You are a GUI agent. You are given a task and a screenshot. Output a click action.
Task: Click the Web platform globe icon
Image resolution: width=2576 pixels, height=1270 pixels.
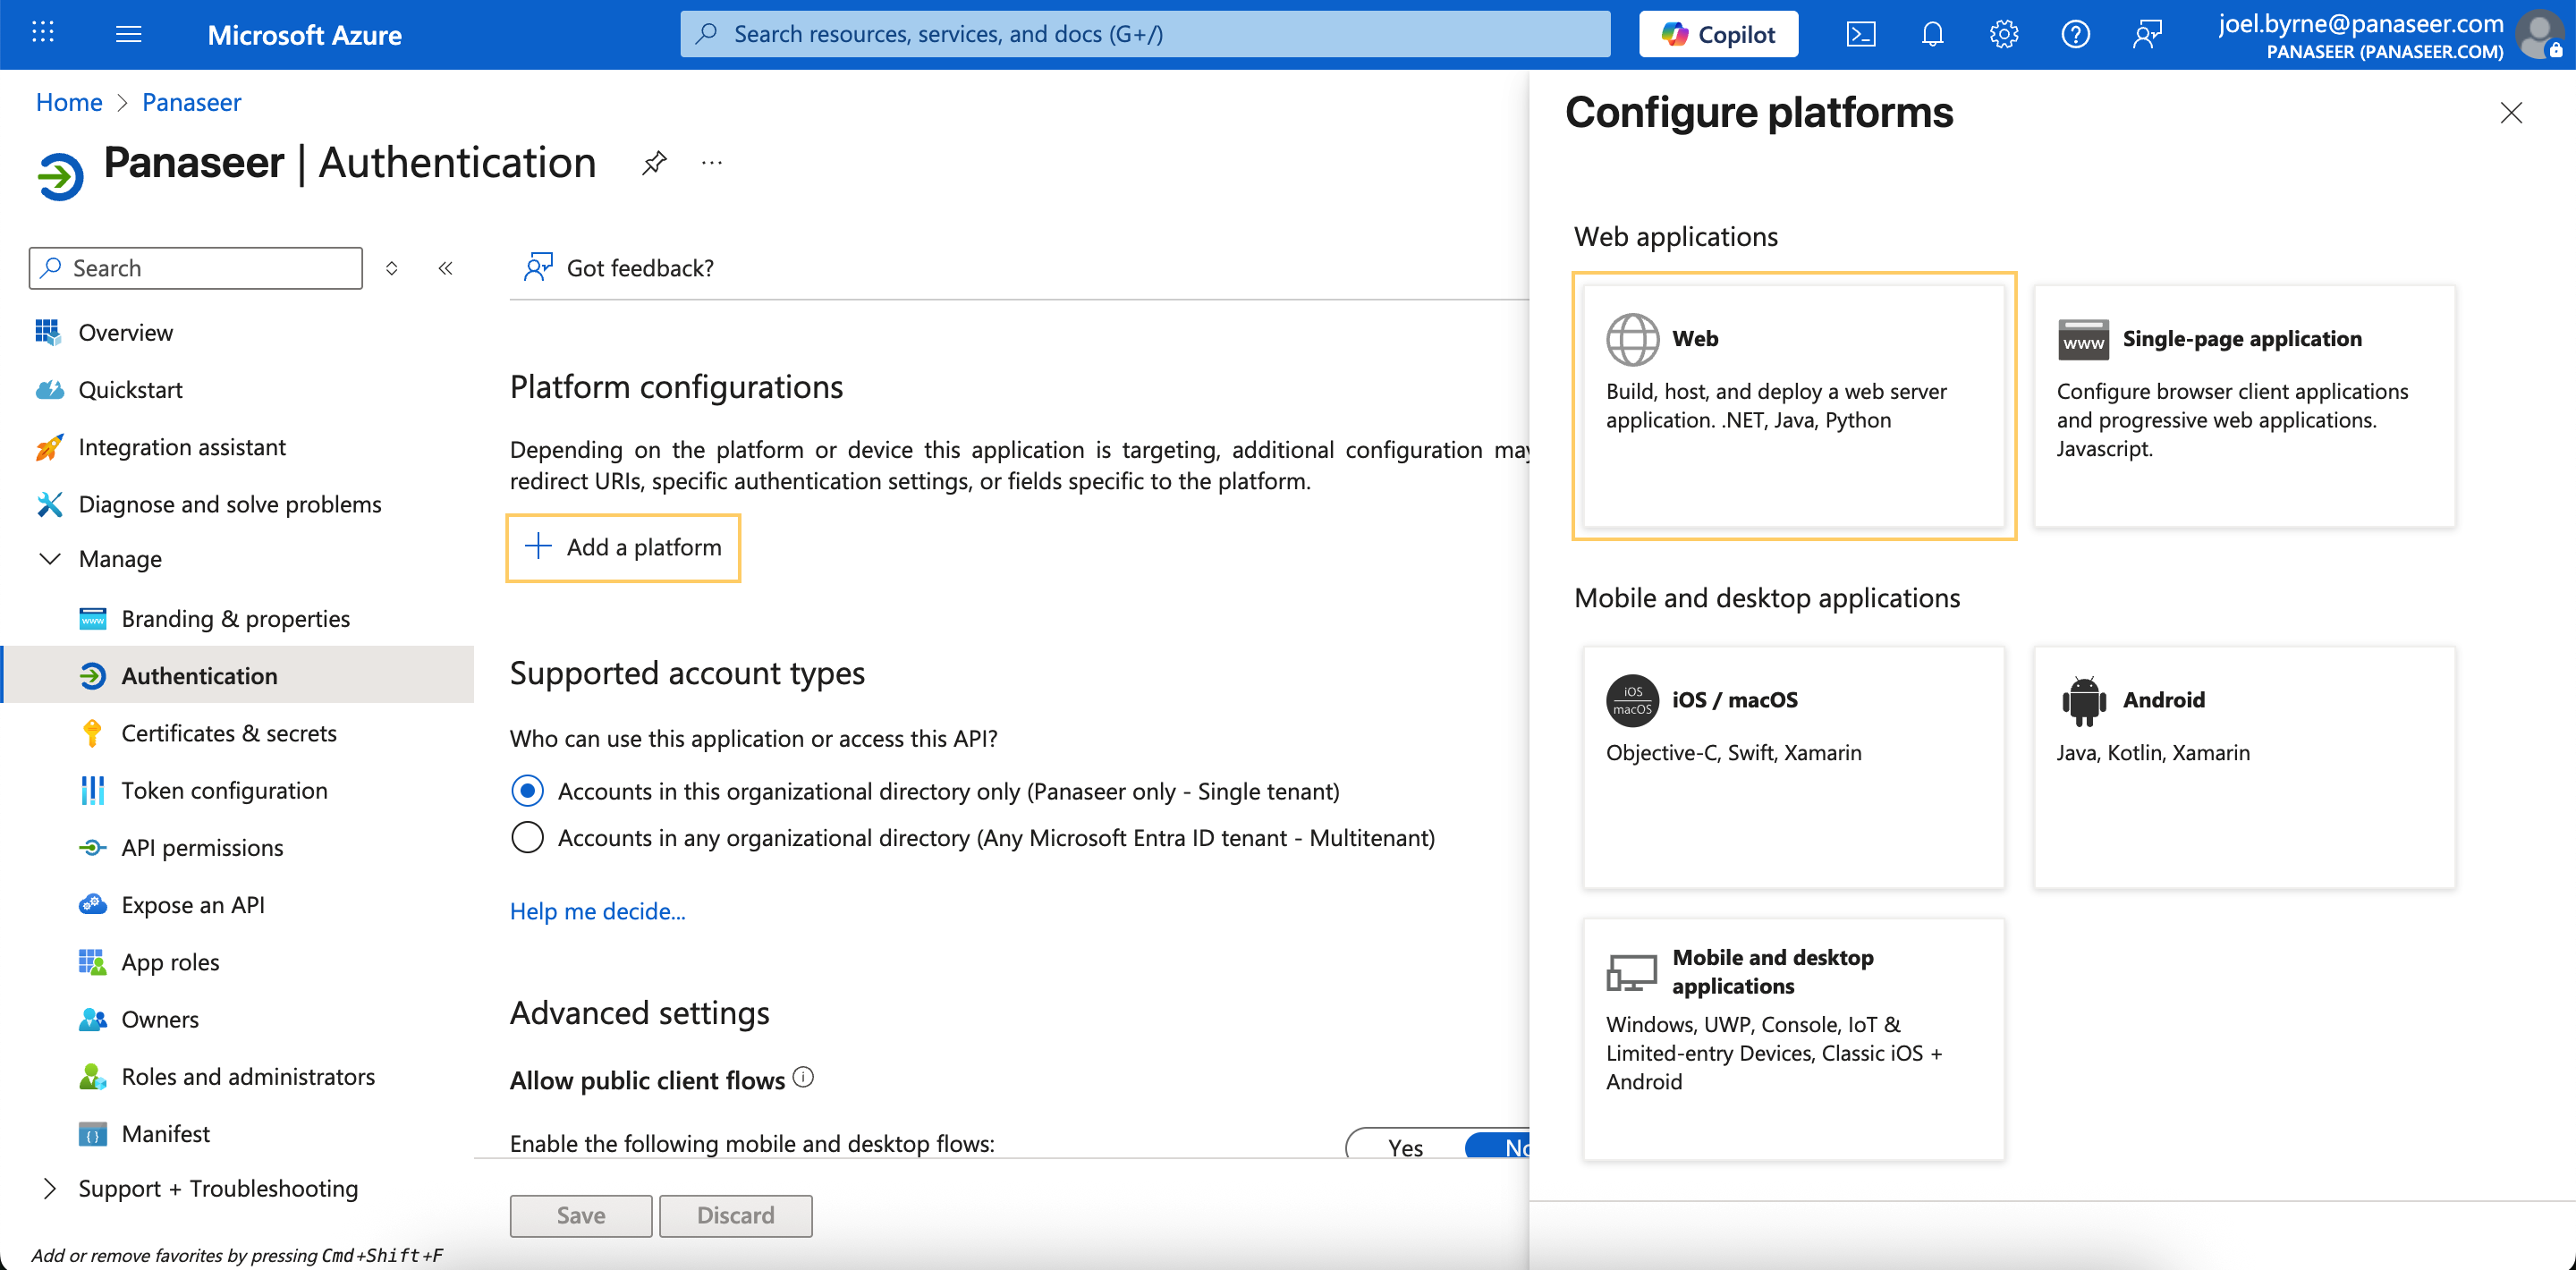[x=1632, y=339]
